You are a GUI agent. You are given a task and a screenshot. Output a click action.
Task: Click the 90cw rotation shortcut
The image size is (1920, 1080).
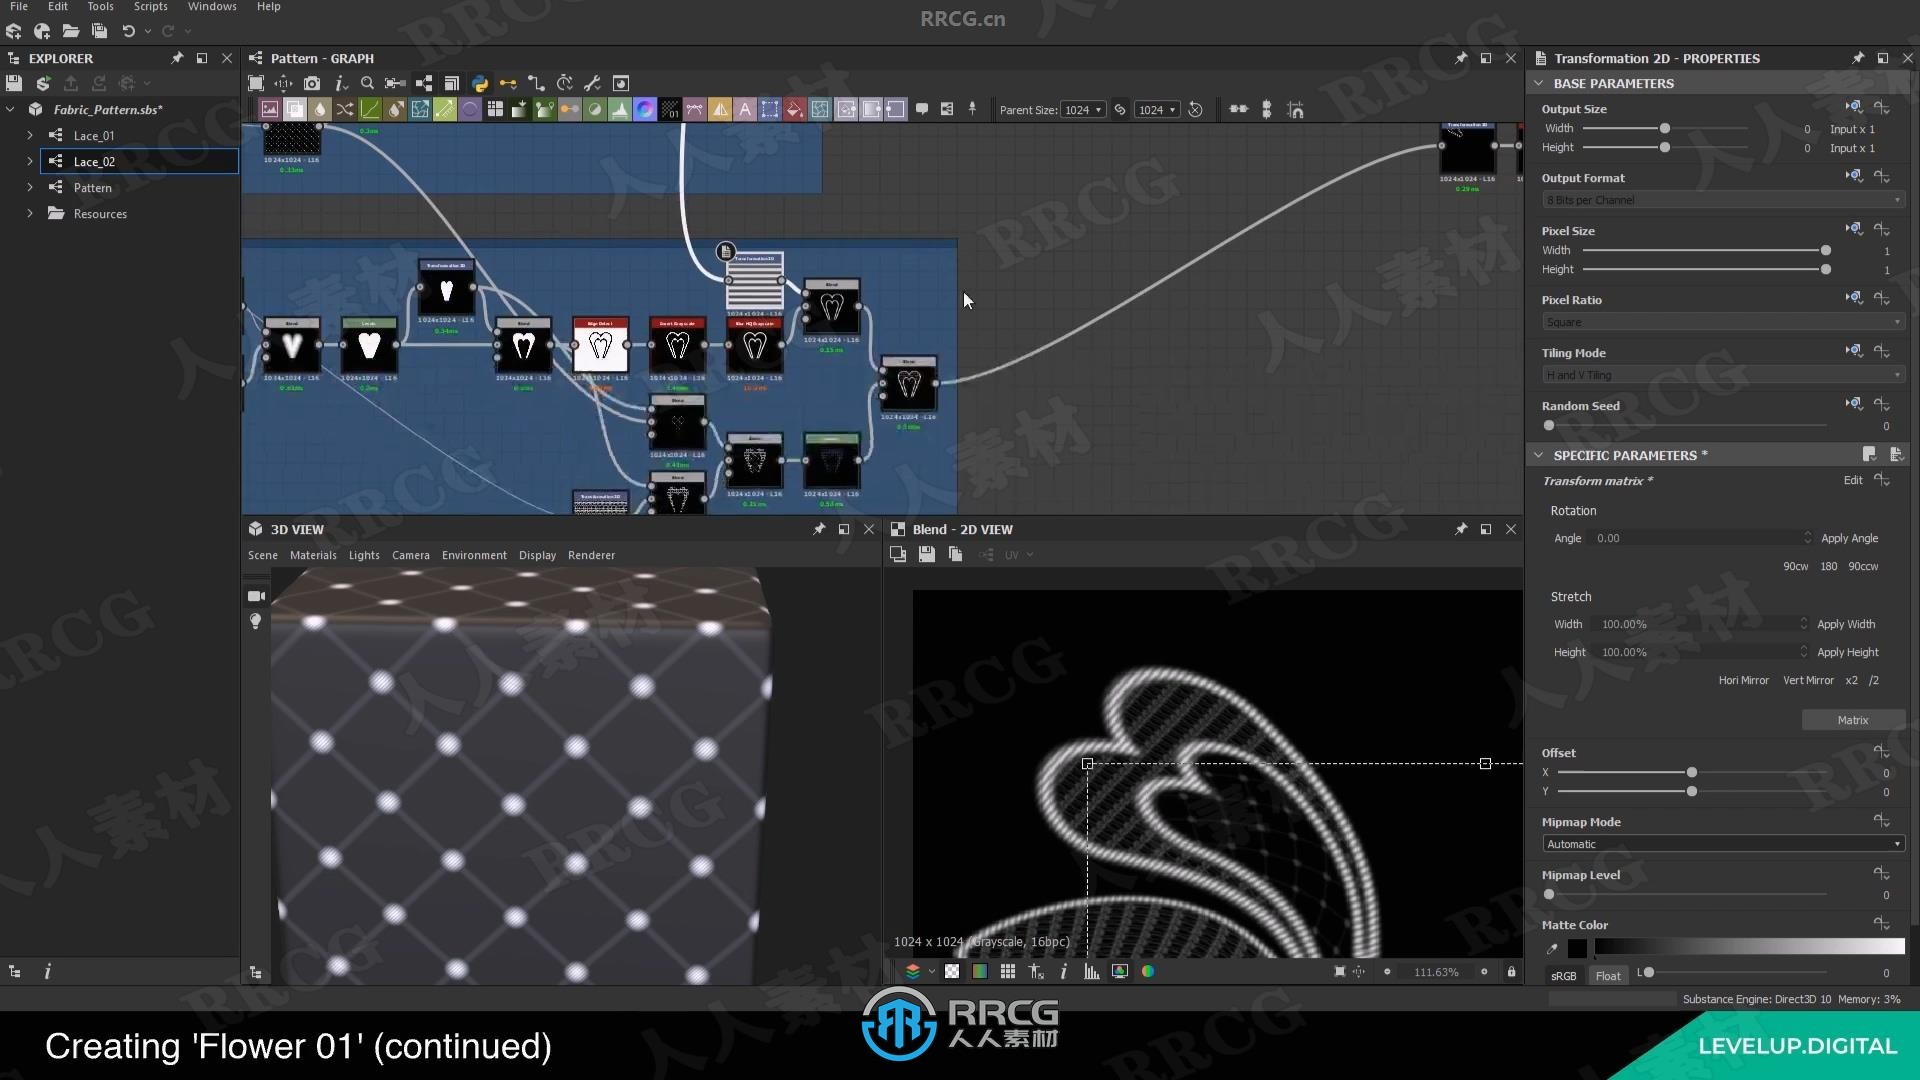click(x=1795, y=566)
